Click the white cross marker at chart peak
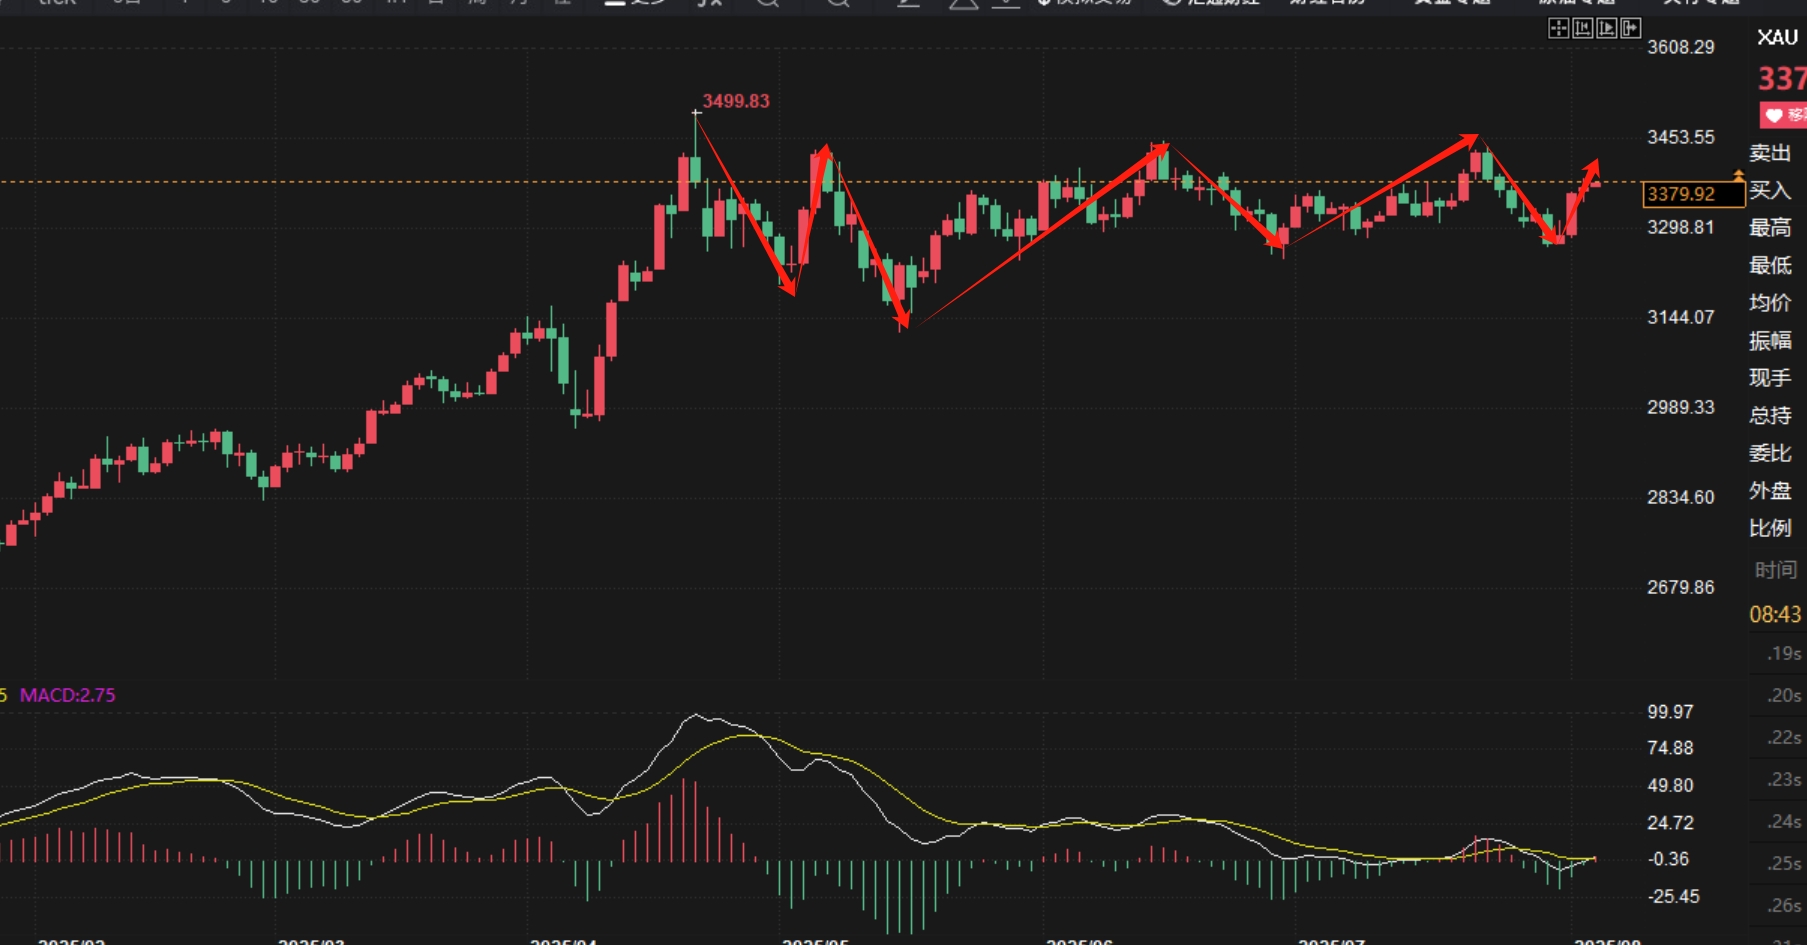1807x945 pixels. click(x=697, y=112)
